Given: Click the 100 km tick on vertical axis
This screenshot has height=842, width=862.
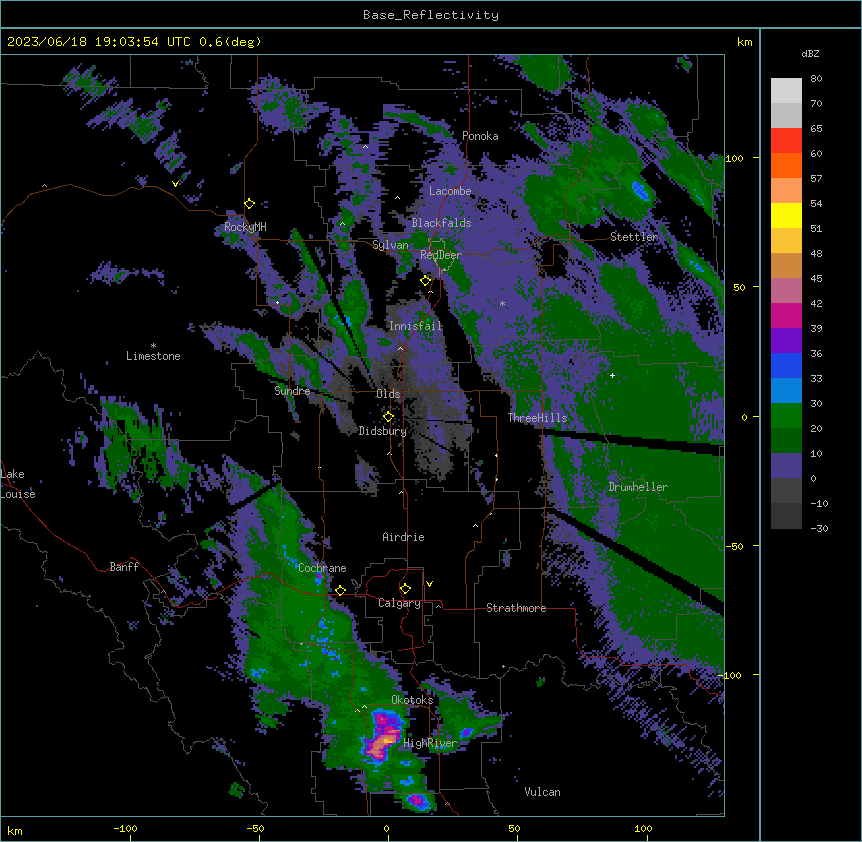Looking at the screenshot, I should pyautogui.click(x=734, y=158).
